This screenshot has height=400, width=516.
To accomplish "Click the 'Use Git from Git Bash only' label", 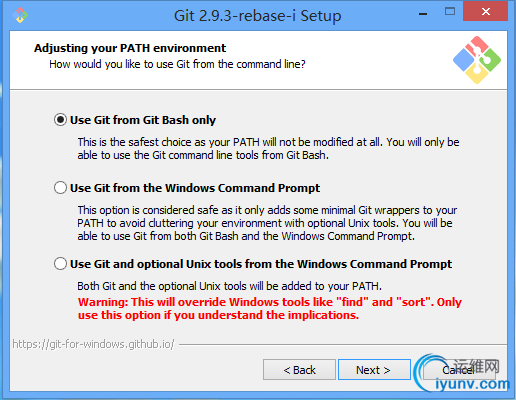I will [143, 120].
